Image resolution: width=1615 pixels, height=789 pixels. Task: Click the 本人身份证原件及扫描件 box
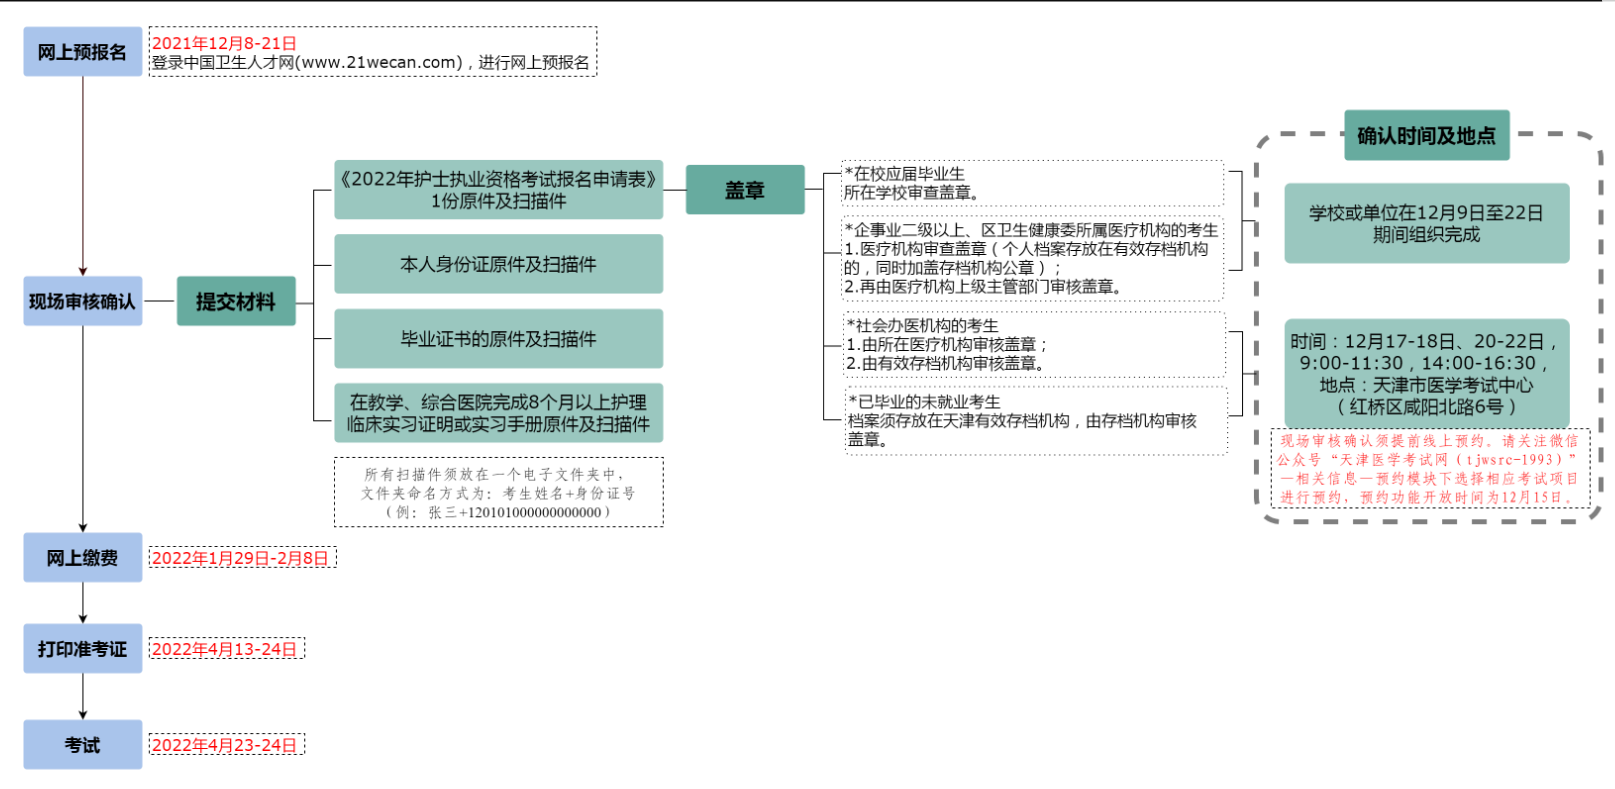[x=498, y=264]
